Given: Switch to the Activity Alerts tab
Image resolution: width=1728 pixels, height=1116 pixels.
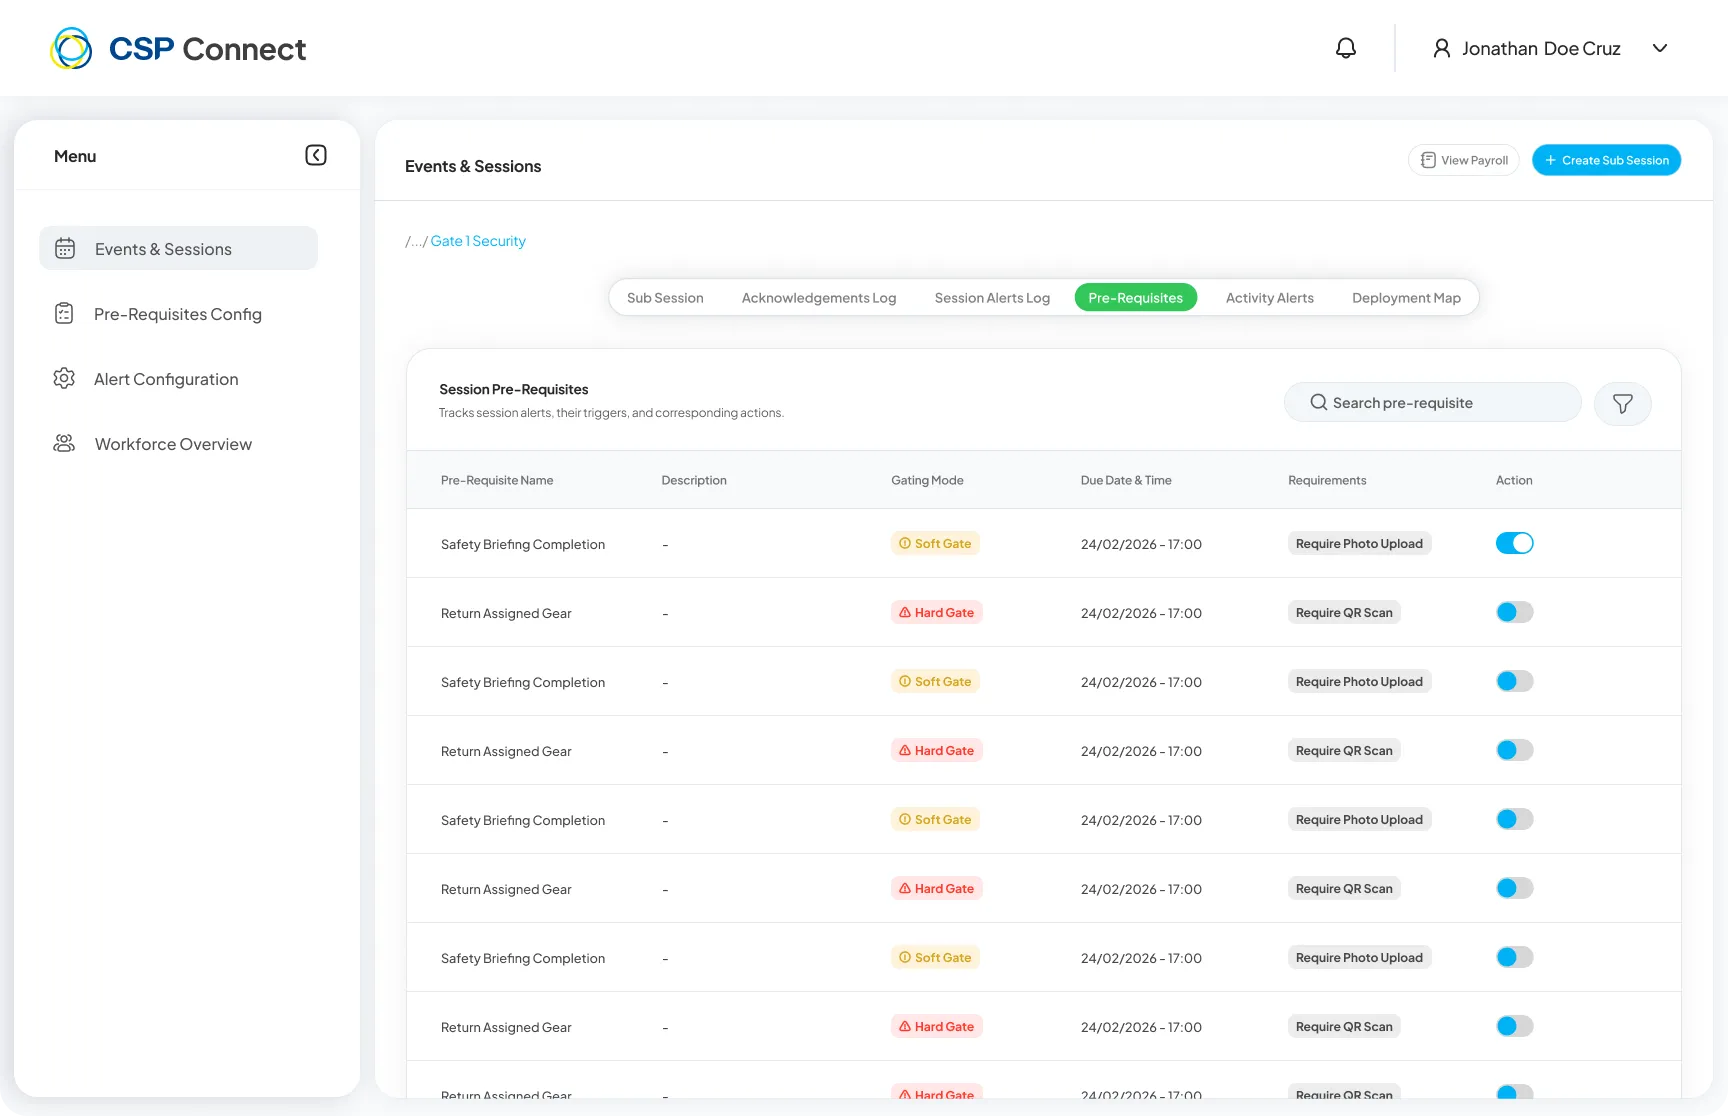Looking at the screenshot, I should 1269,298.
